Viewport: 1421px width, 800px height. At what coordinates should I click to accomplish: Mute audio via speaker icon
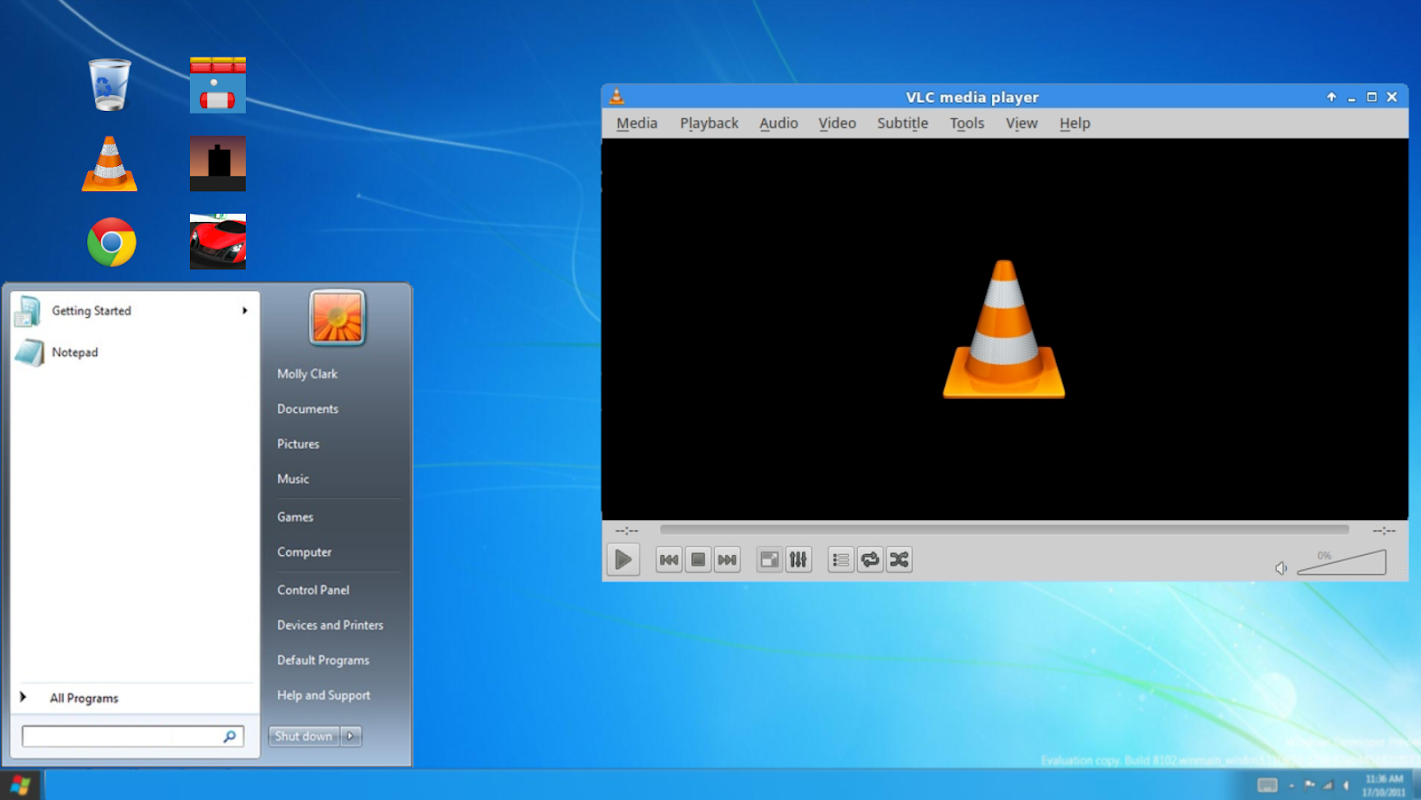(1281, 568)
